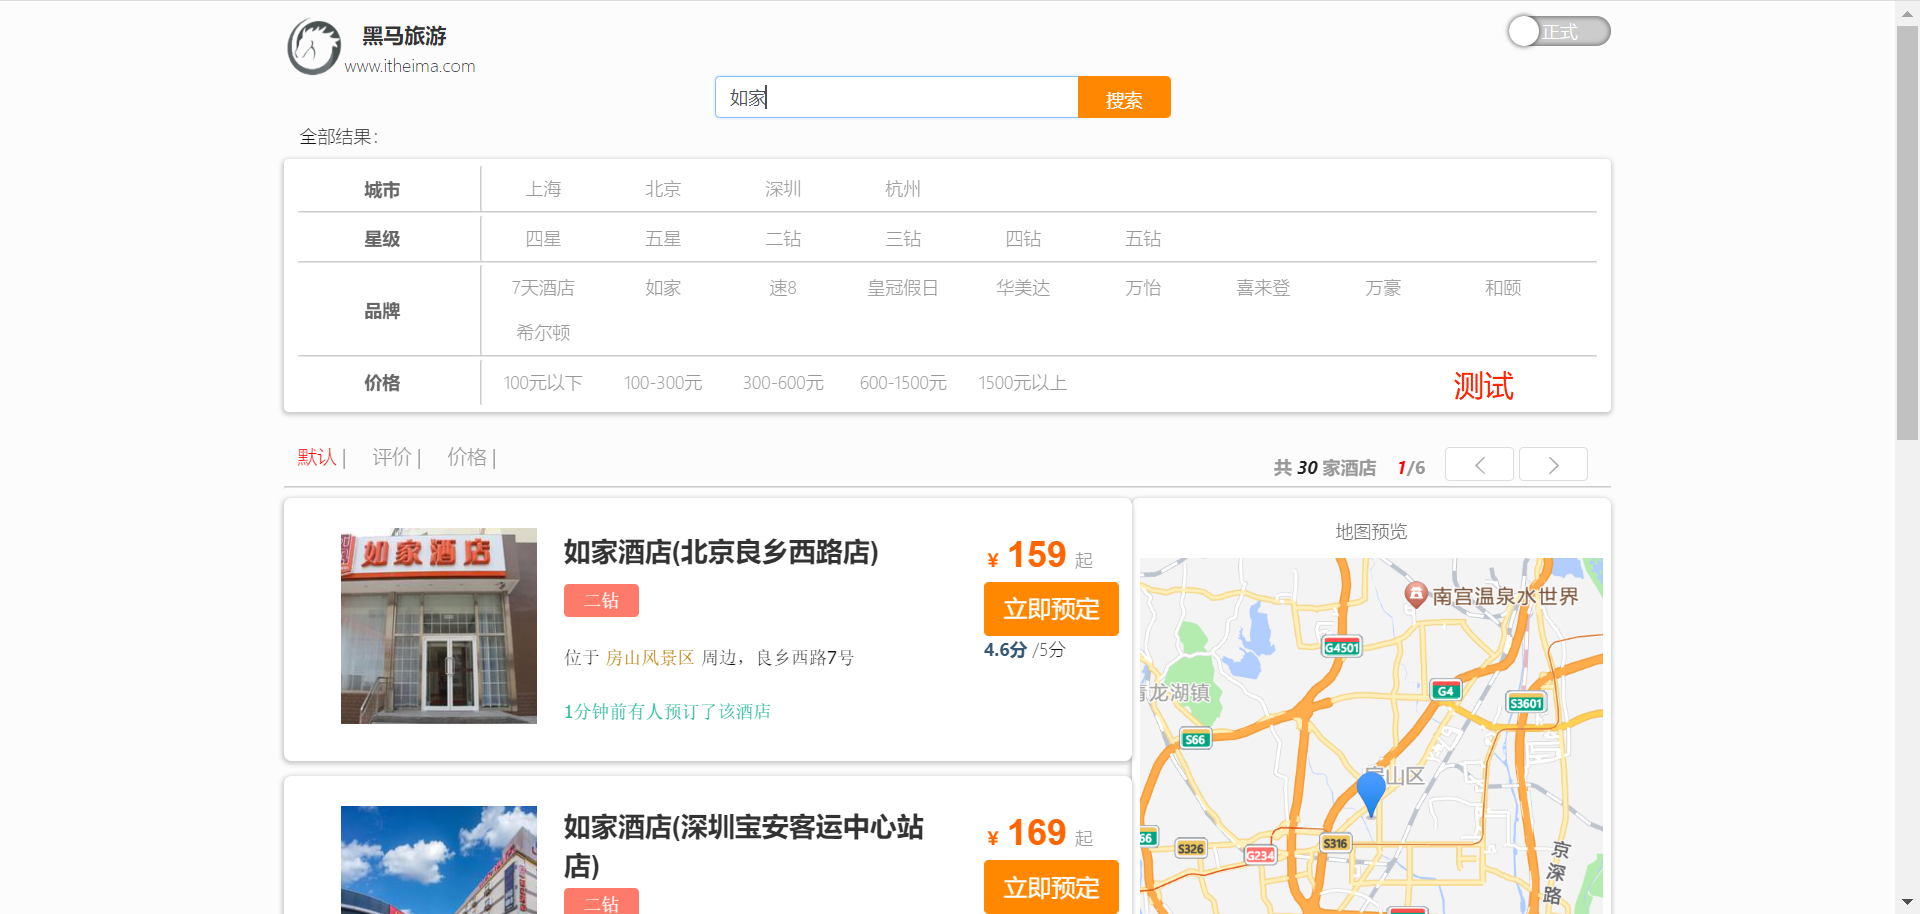Go to previous results page arrow
The height and width of the screenshot is (914, 1920).
1479,464
